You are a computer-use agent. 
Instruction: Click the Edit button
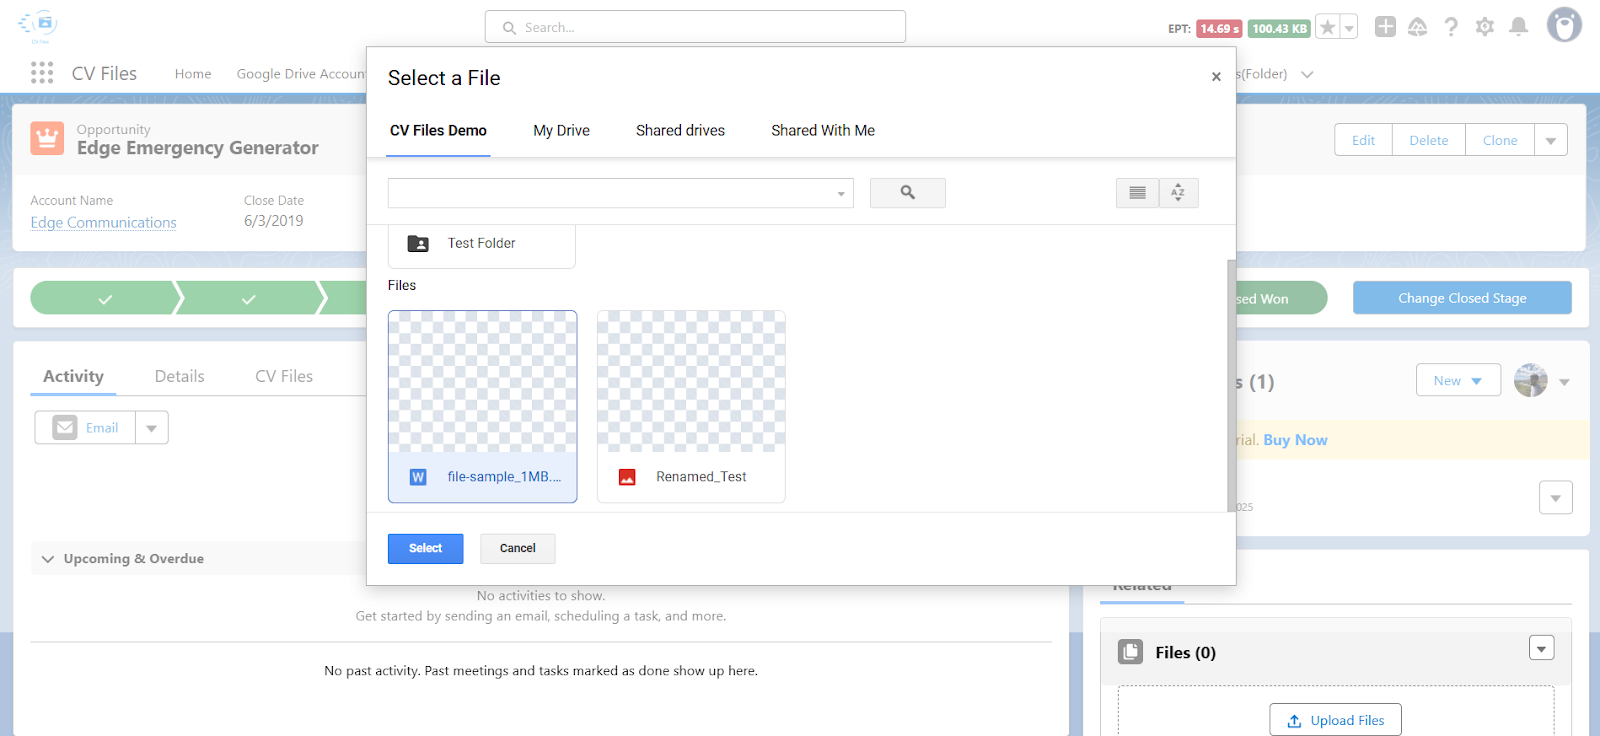click(x=1363, y=140)
